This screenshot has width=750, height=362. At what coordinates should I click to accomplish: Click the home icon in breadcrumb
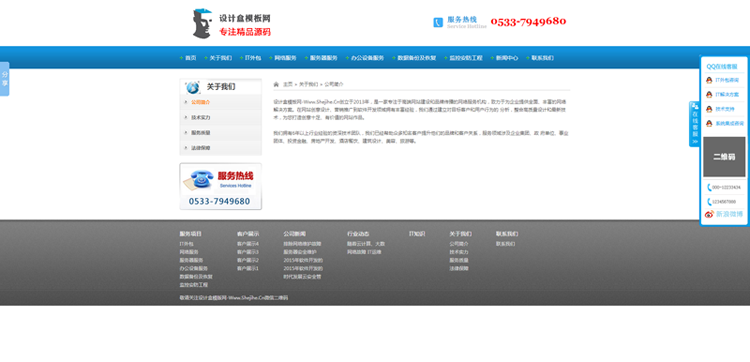(x=276, y=85)
